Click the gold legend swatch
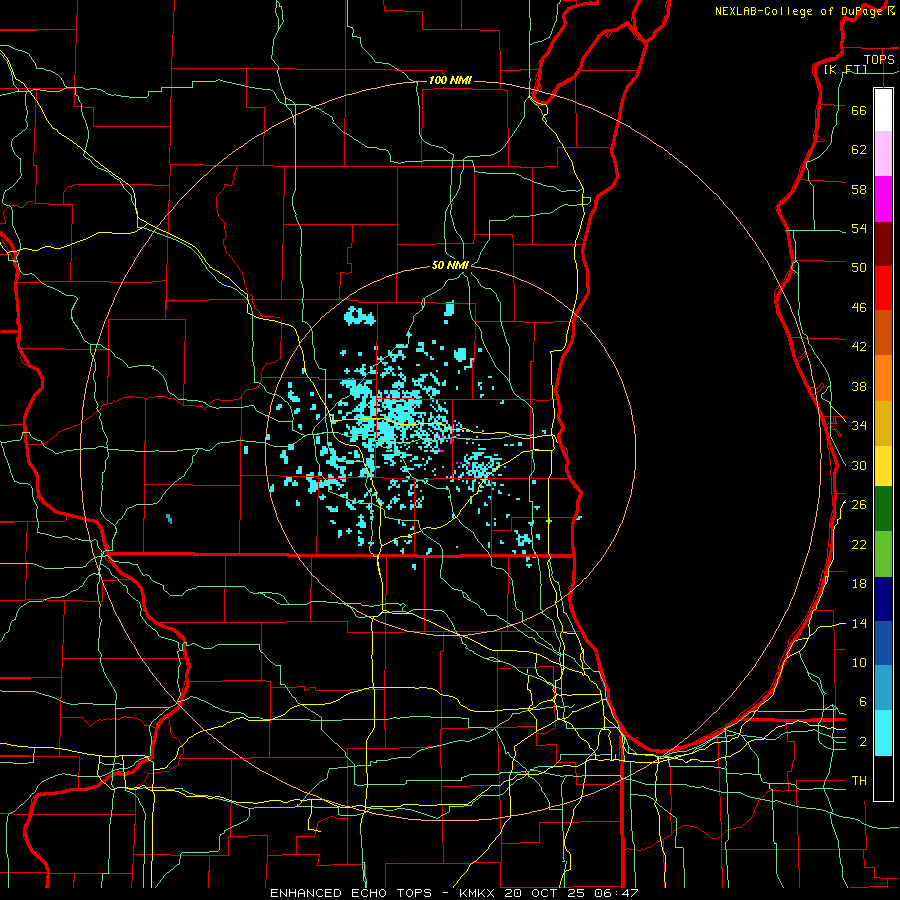 tap(883, 423)
